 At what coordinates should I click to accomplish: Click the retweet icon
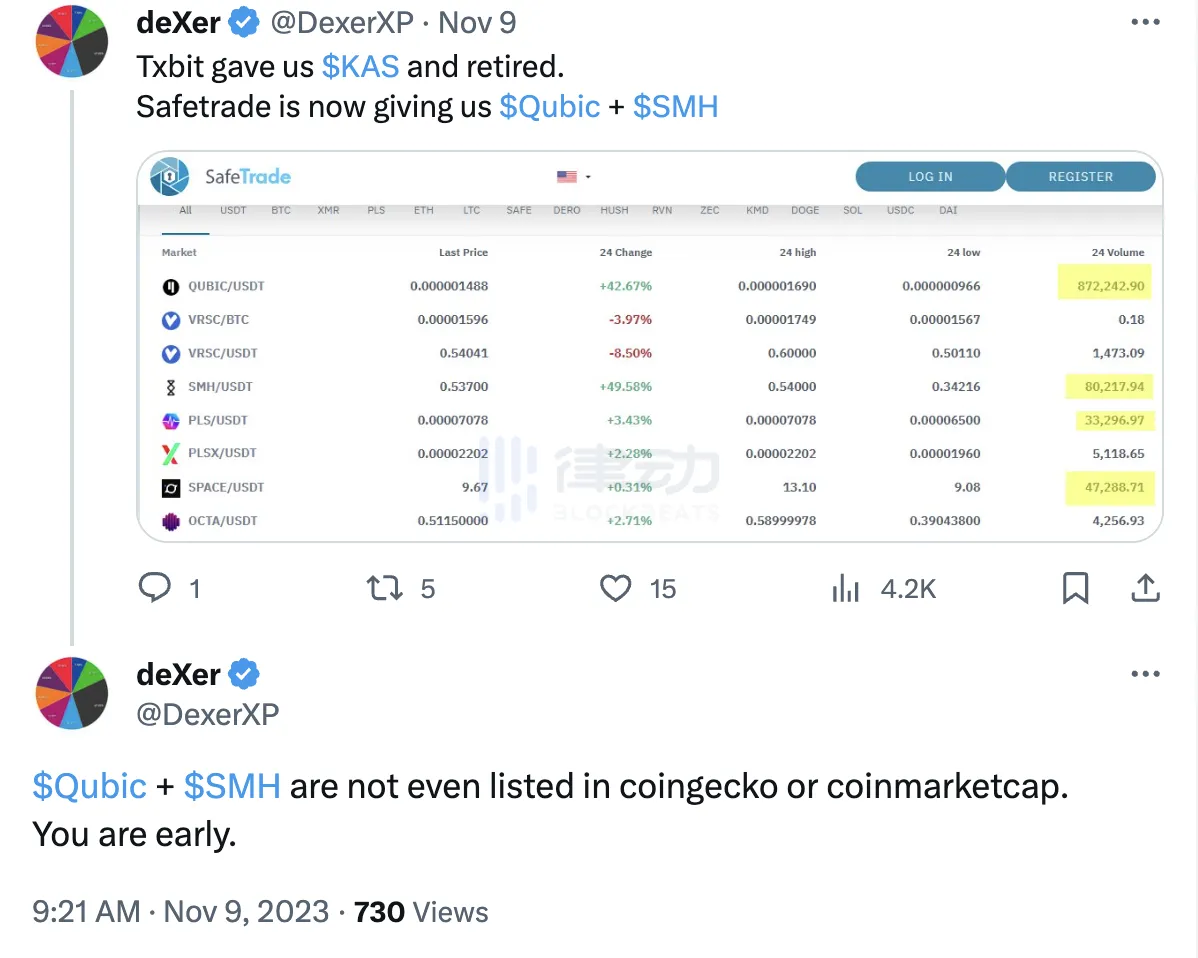[x=384, y=588]
